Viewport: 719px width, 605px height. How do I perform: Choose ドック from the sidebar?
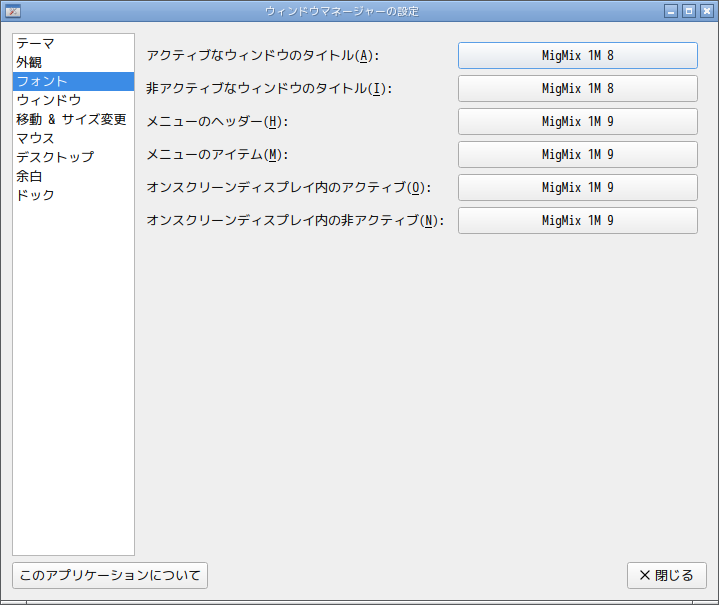(x=36, y=195)
